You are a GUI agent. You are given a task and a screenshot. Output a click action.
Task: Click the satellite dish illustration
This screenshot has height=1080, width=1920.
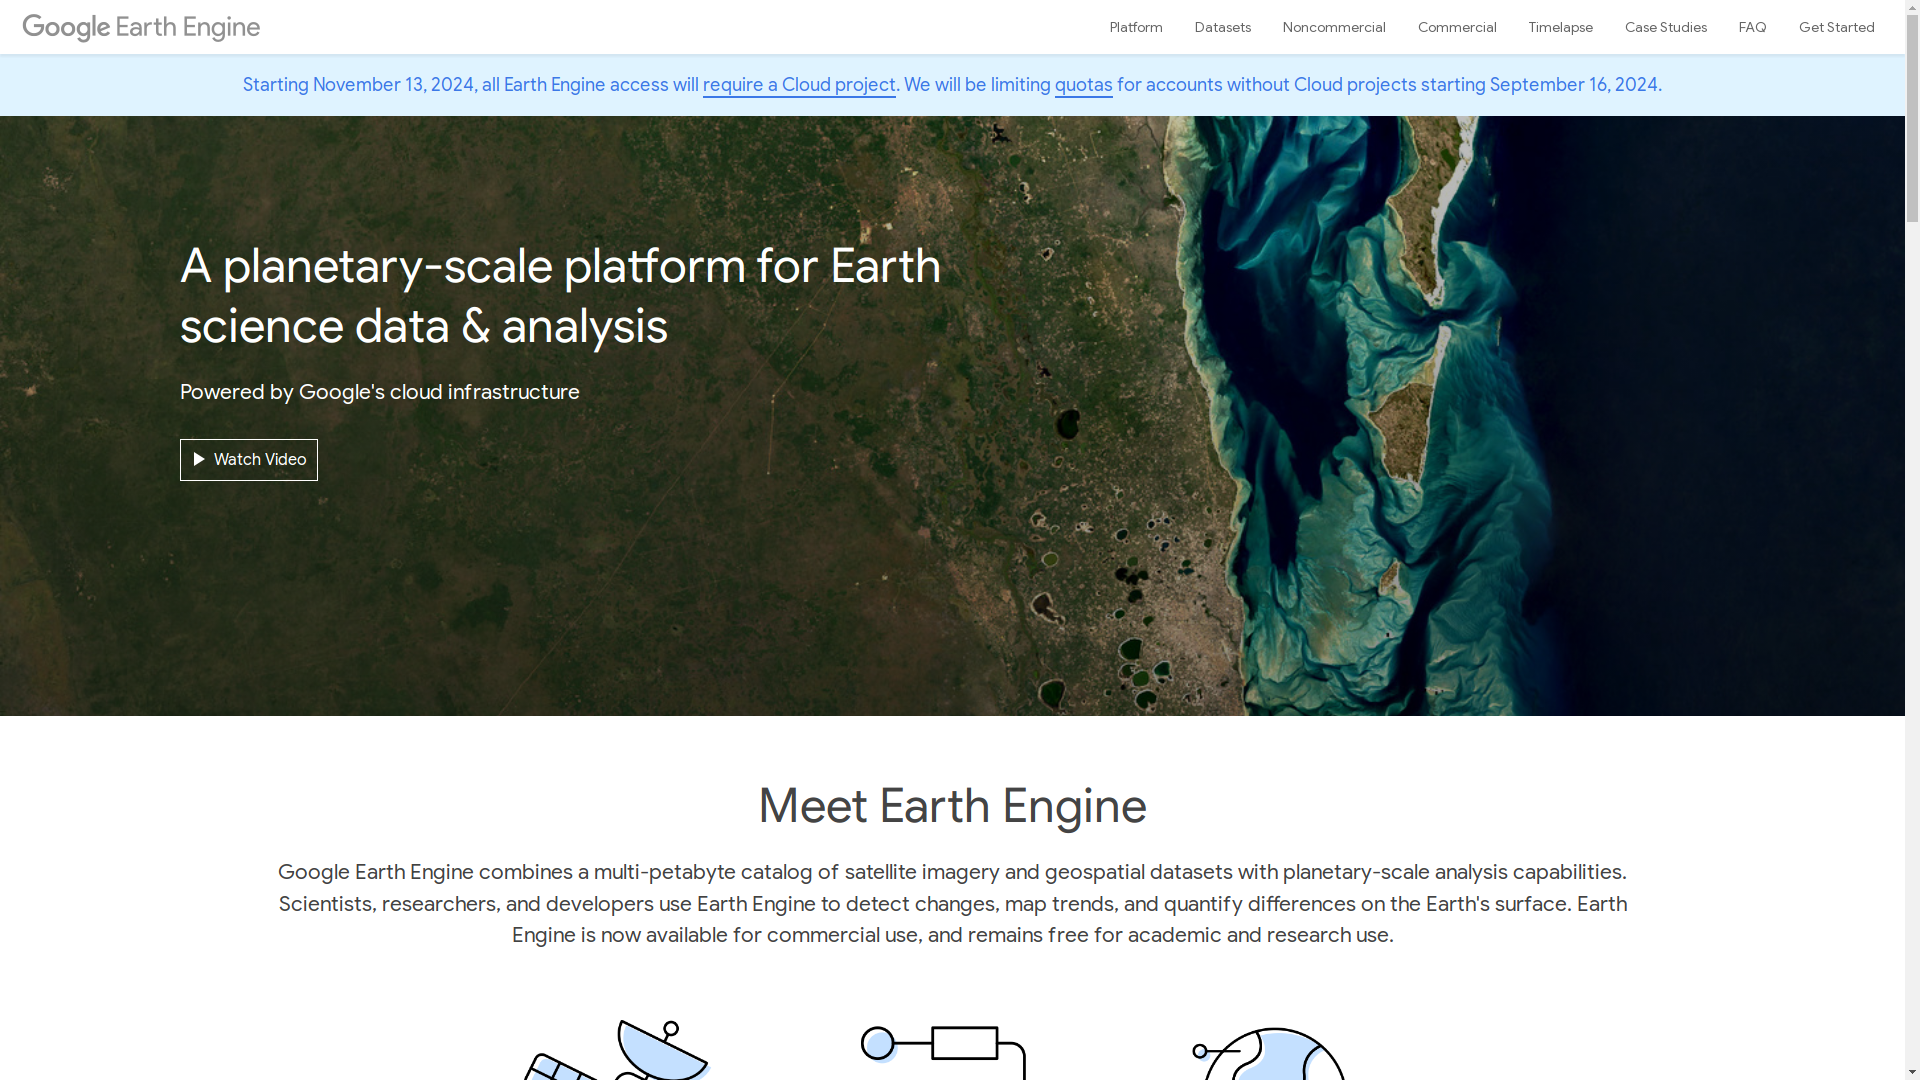tap(618, 1050)
